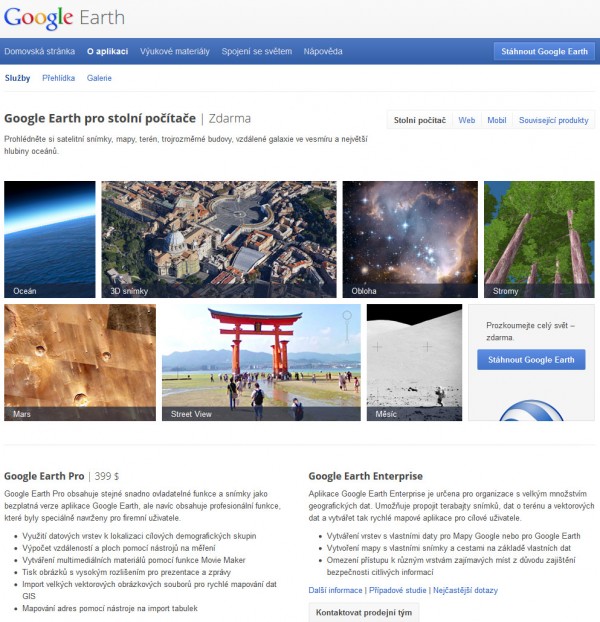Switch to Přehlídka sub-tab
The width and height of the screenshot is (600, 622).
[x=59, y=78]
